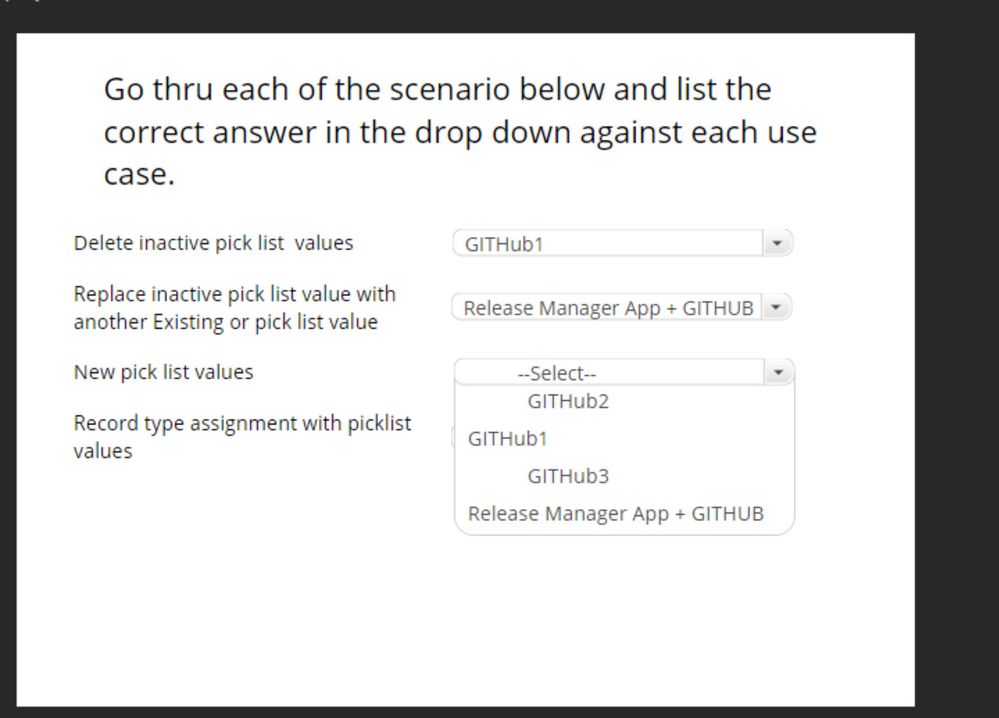Pick GITHub3 in the dropdown list

[x=568, y=476]
